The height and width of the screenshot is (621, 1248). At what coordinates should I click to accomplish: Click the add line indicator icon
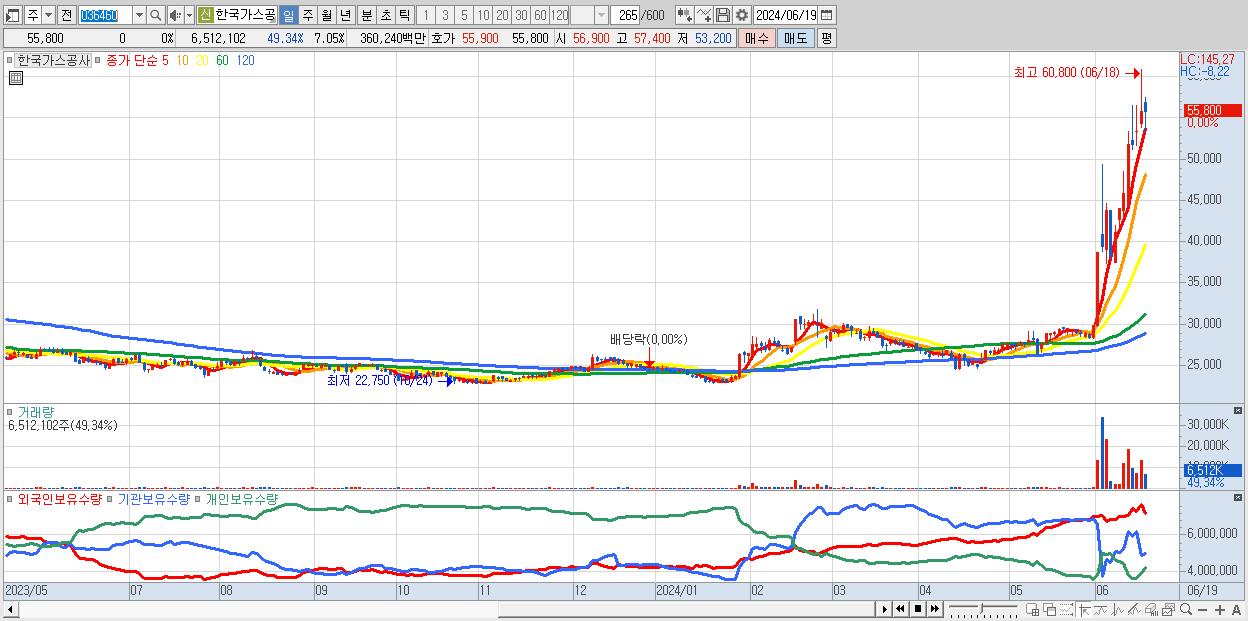[x=704, y=15]
